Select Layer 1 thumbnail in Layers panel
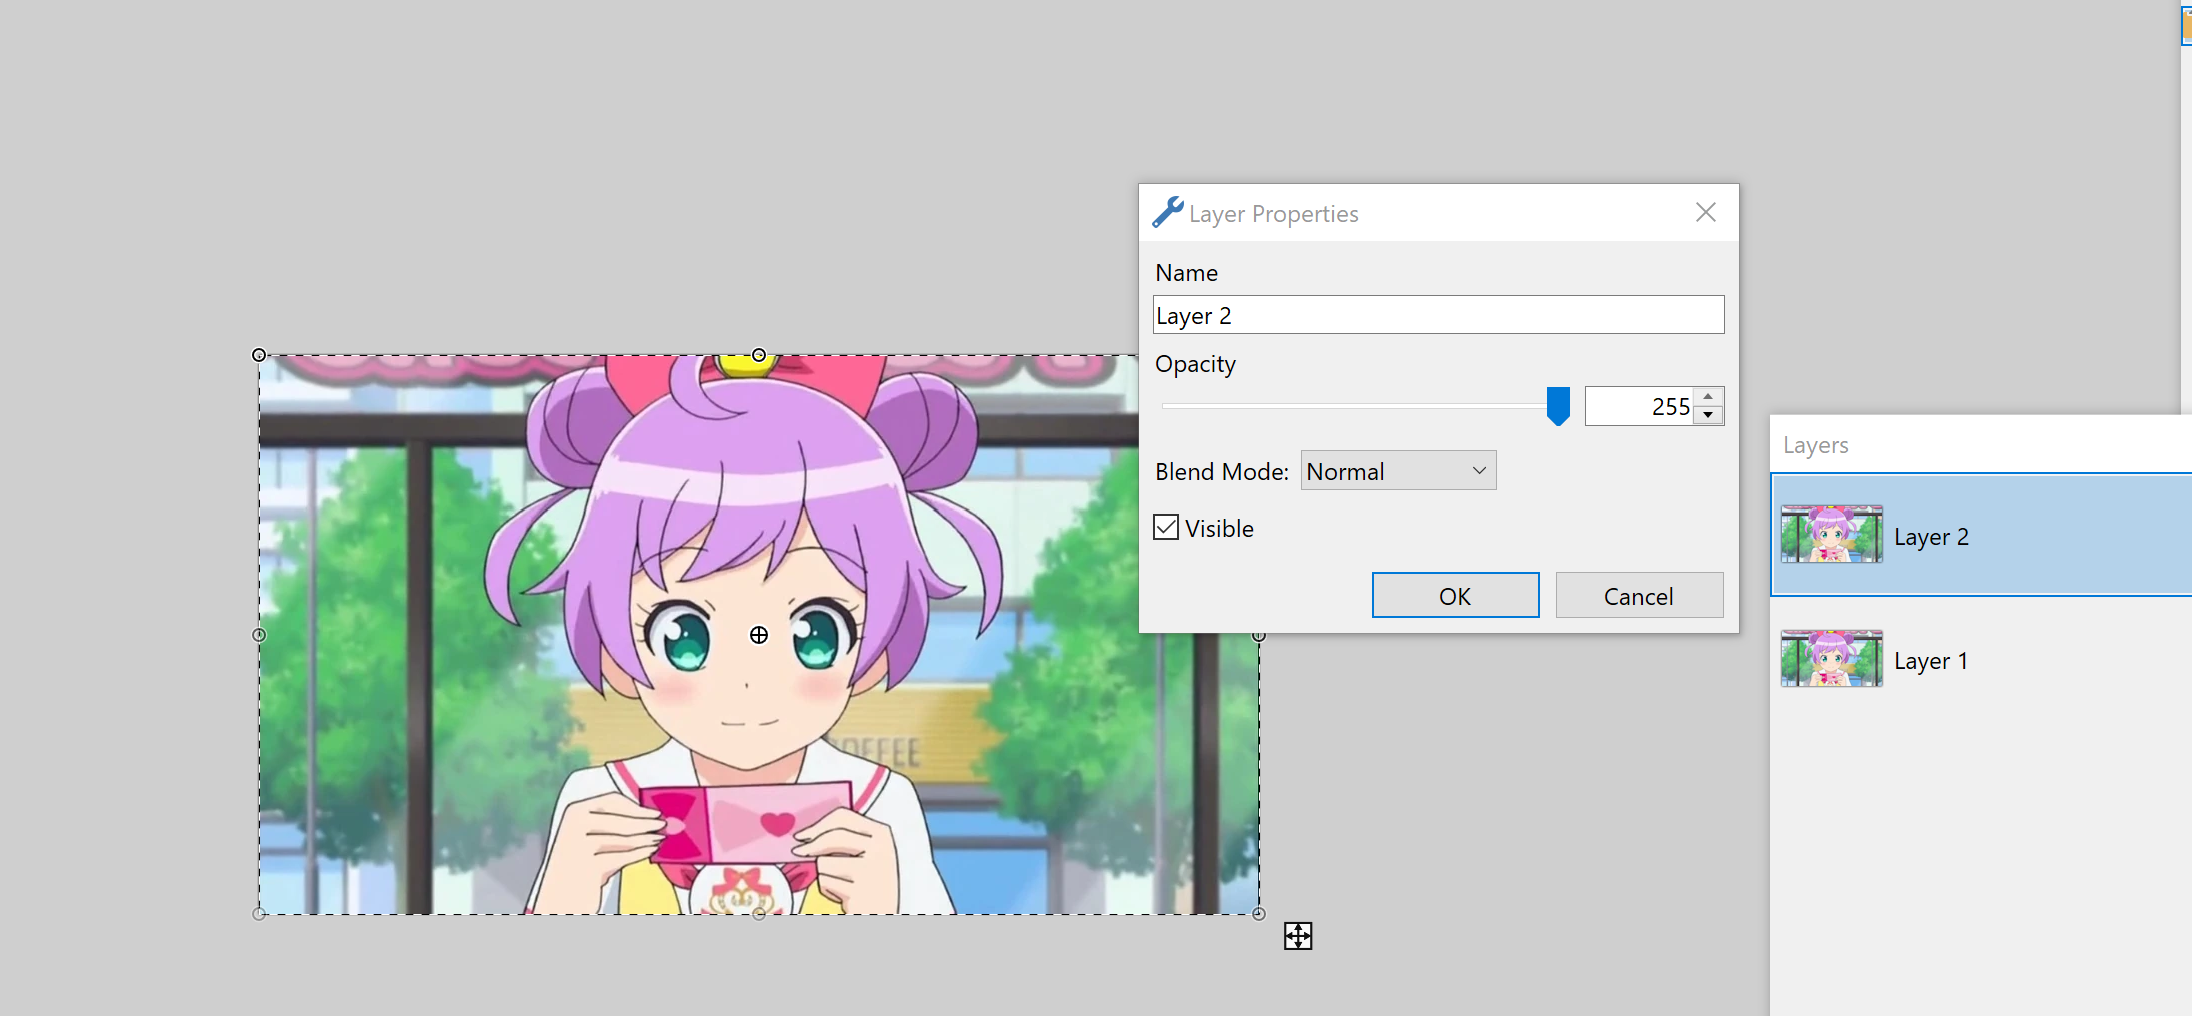2192x1016 pixels. (1831, 658)
